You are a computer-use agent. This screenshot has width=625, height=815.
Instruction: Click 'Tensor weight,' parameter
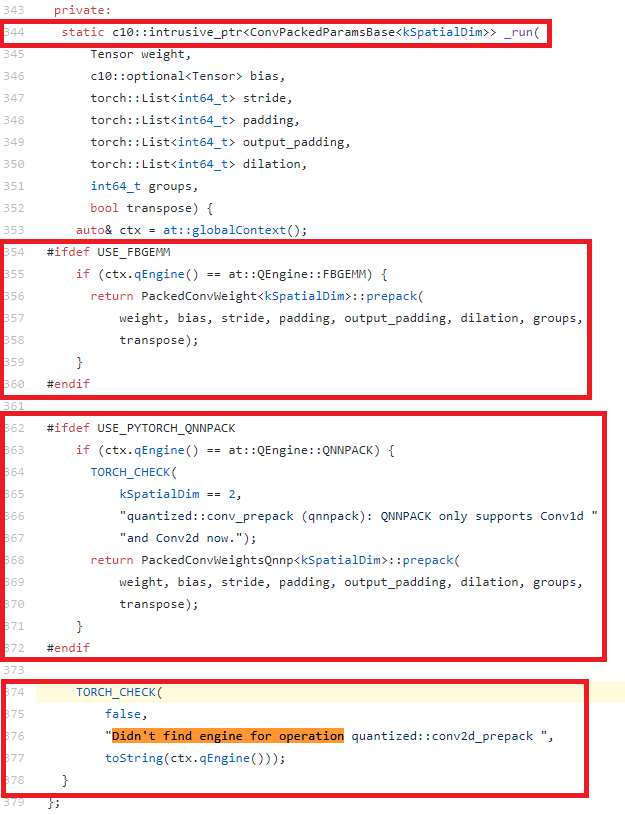pos(141,54)
